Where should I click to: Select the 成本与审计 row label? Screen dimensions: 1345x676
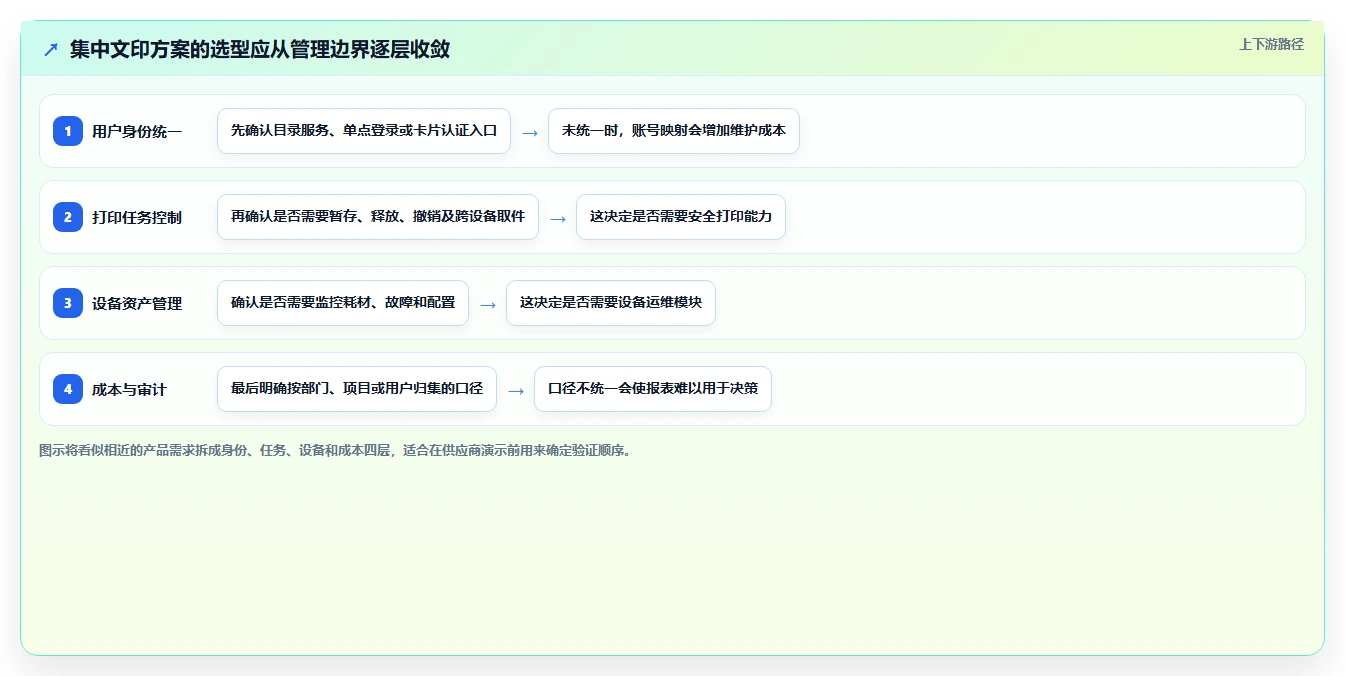[129, 389]
